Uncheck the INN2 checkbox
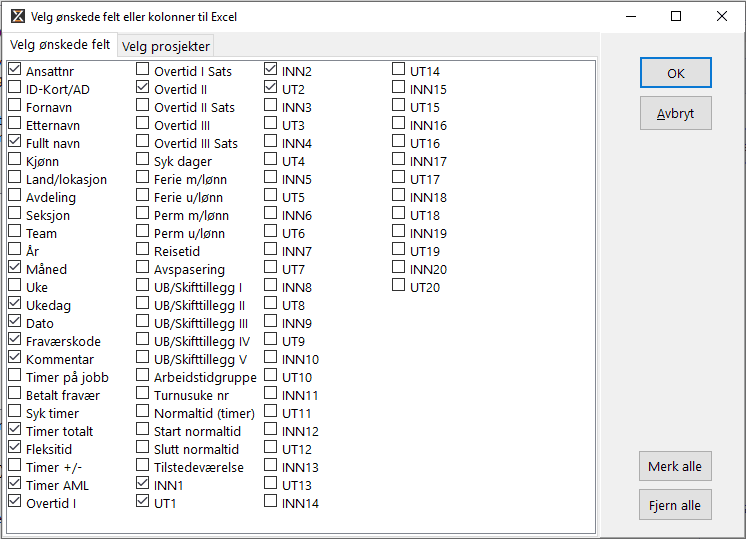 click(x=271, y=71)
